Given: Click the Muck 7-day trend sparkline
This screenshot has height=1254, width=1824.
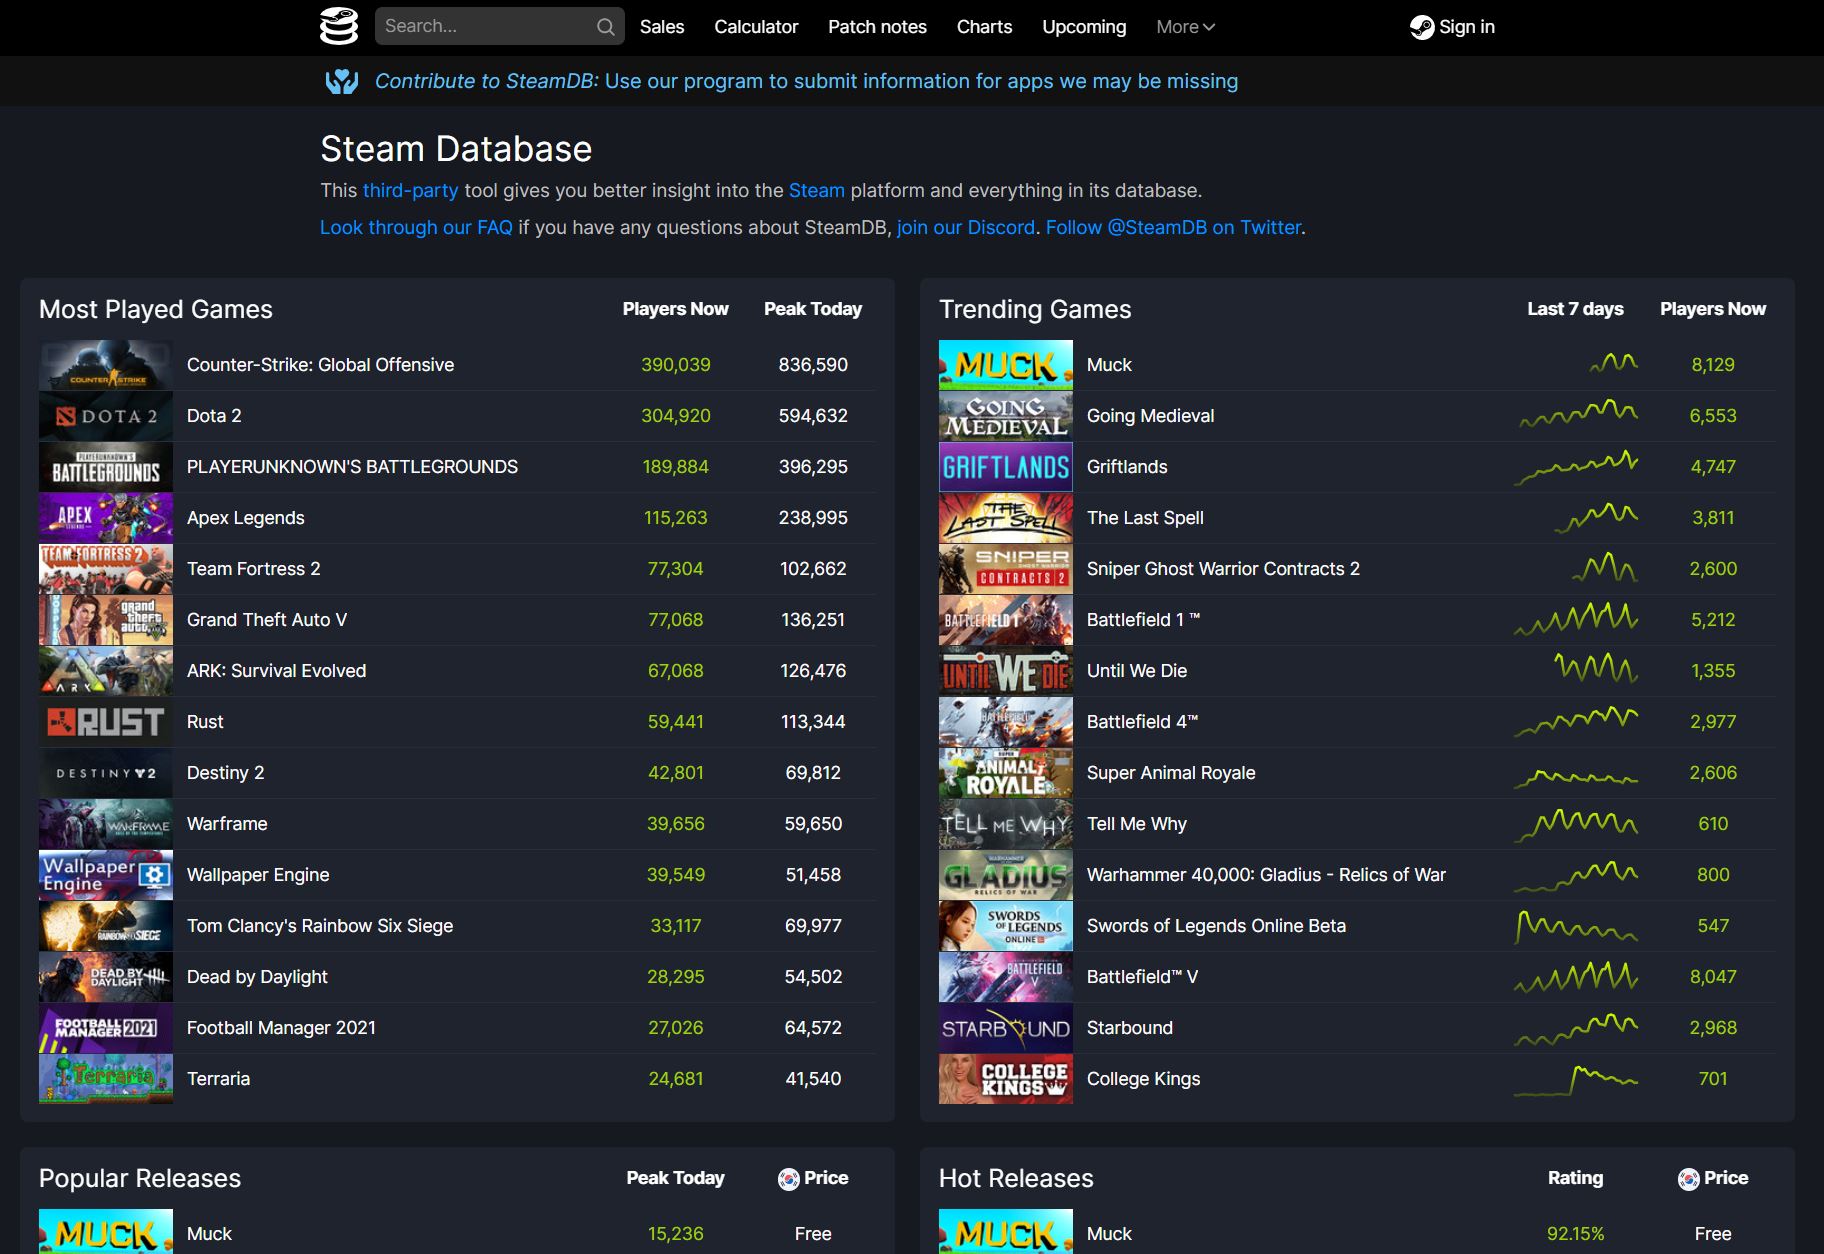Looking at the screenshot, I should point(1613,363).
